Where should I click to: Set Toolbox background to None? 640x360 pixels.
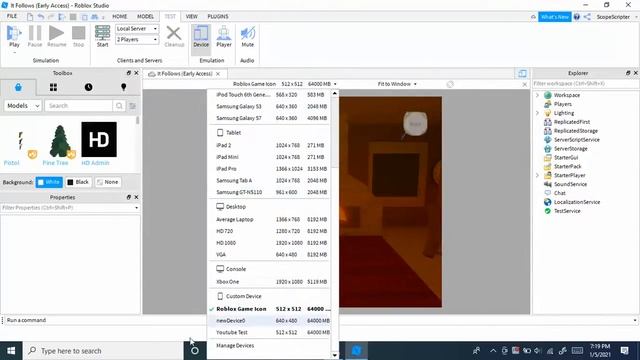pyautogui.click(x=107, y=182)
